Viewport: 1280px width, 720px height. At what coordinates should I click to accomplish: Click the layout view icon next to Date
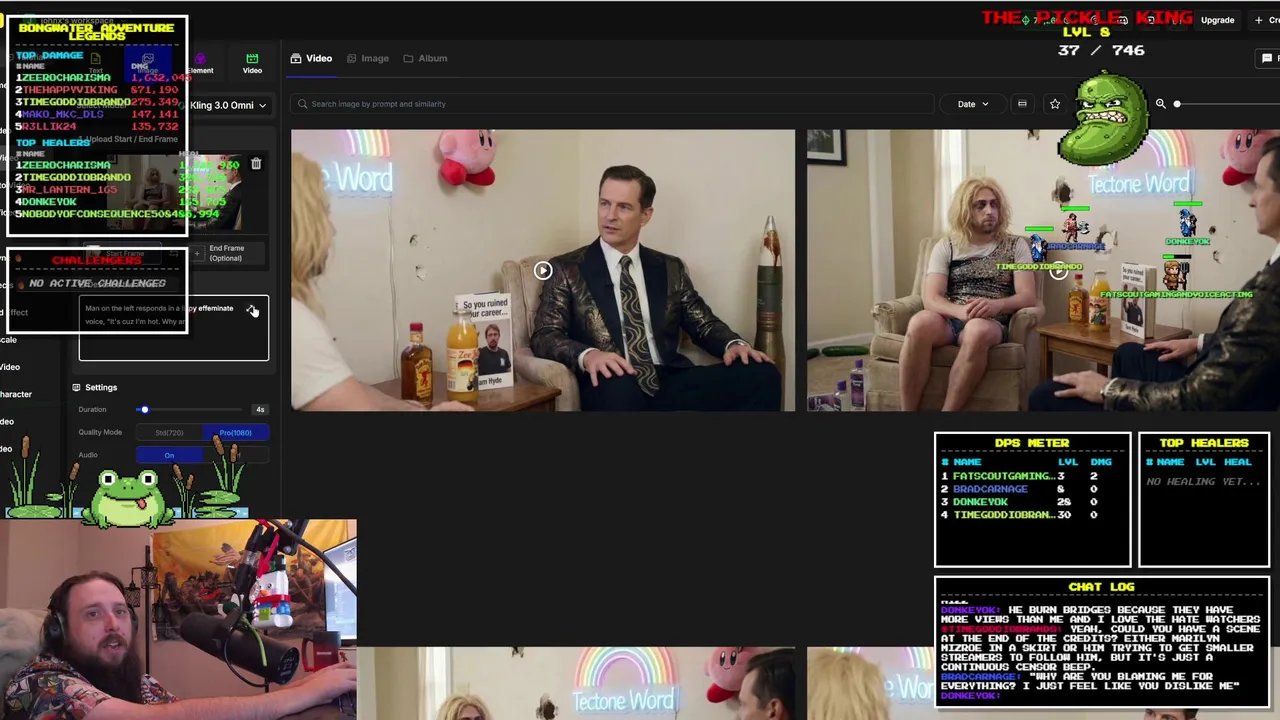1022,104
